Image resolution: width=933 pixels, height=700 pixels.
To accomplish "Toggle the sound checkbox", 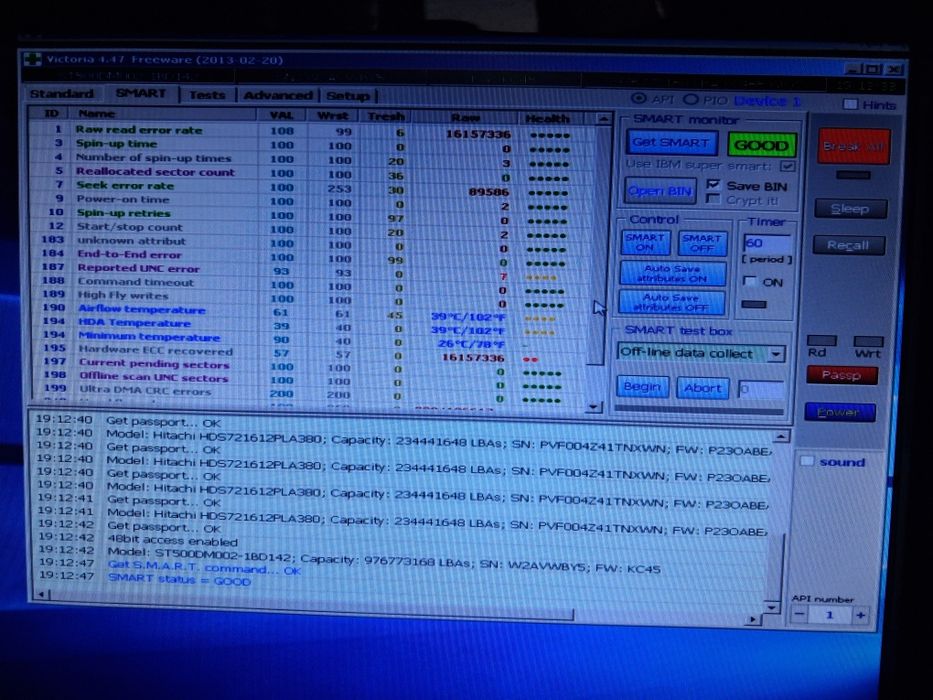I will 806,461.
